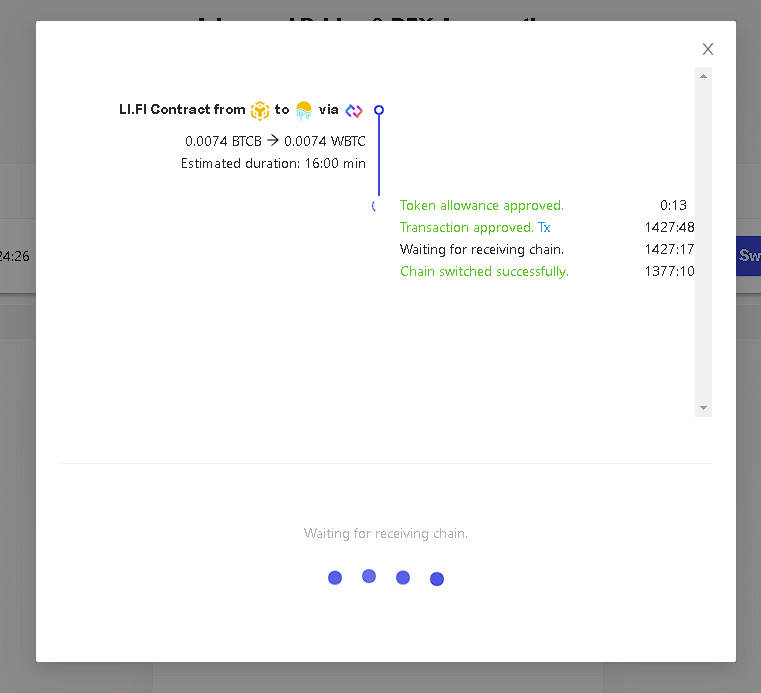Click the arrow between BTCB and WBTC
Image resolution: width=761 pixels, height=693 pixels.
click(272, 141)
